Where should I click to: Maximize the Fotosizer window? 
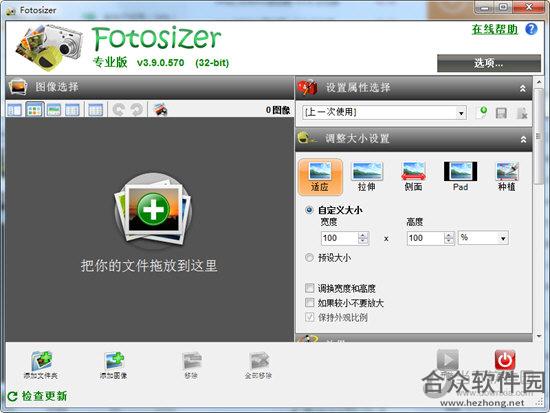pyautogui.click(x=503, y=8)
